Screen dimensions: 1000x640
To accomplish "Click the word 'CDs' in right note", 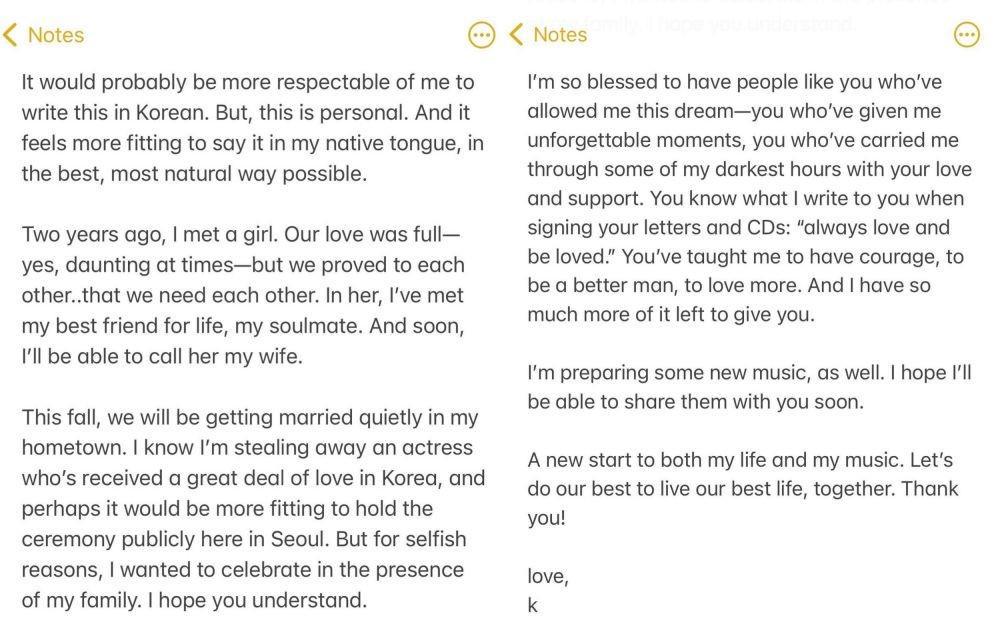I will pos(769,228).
